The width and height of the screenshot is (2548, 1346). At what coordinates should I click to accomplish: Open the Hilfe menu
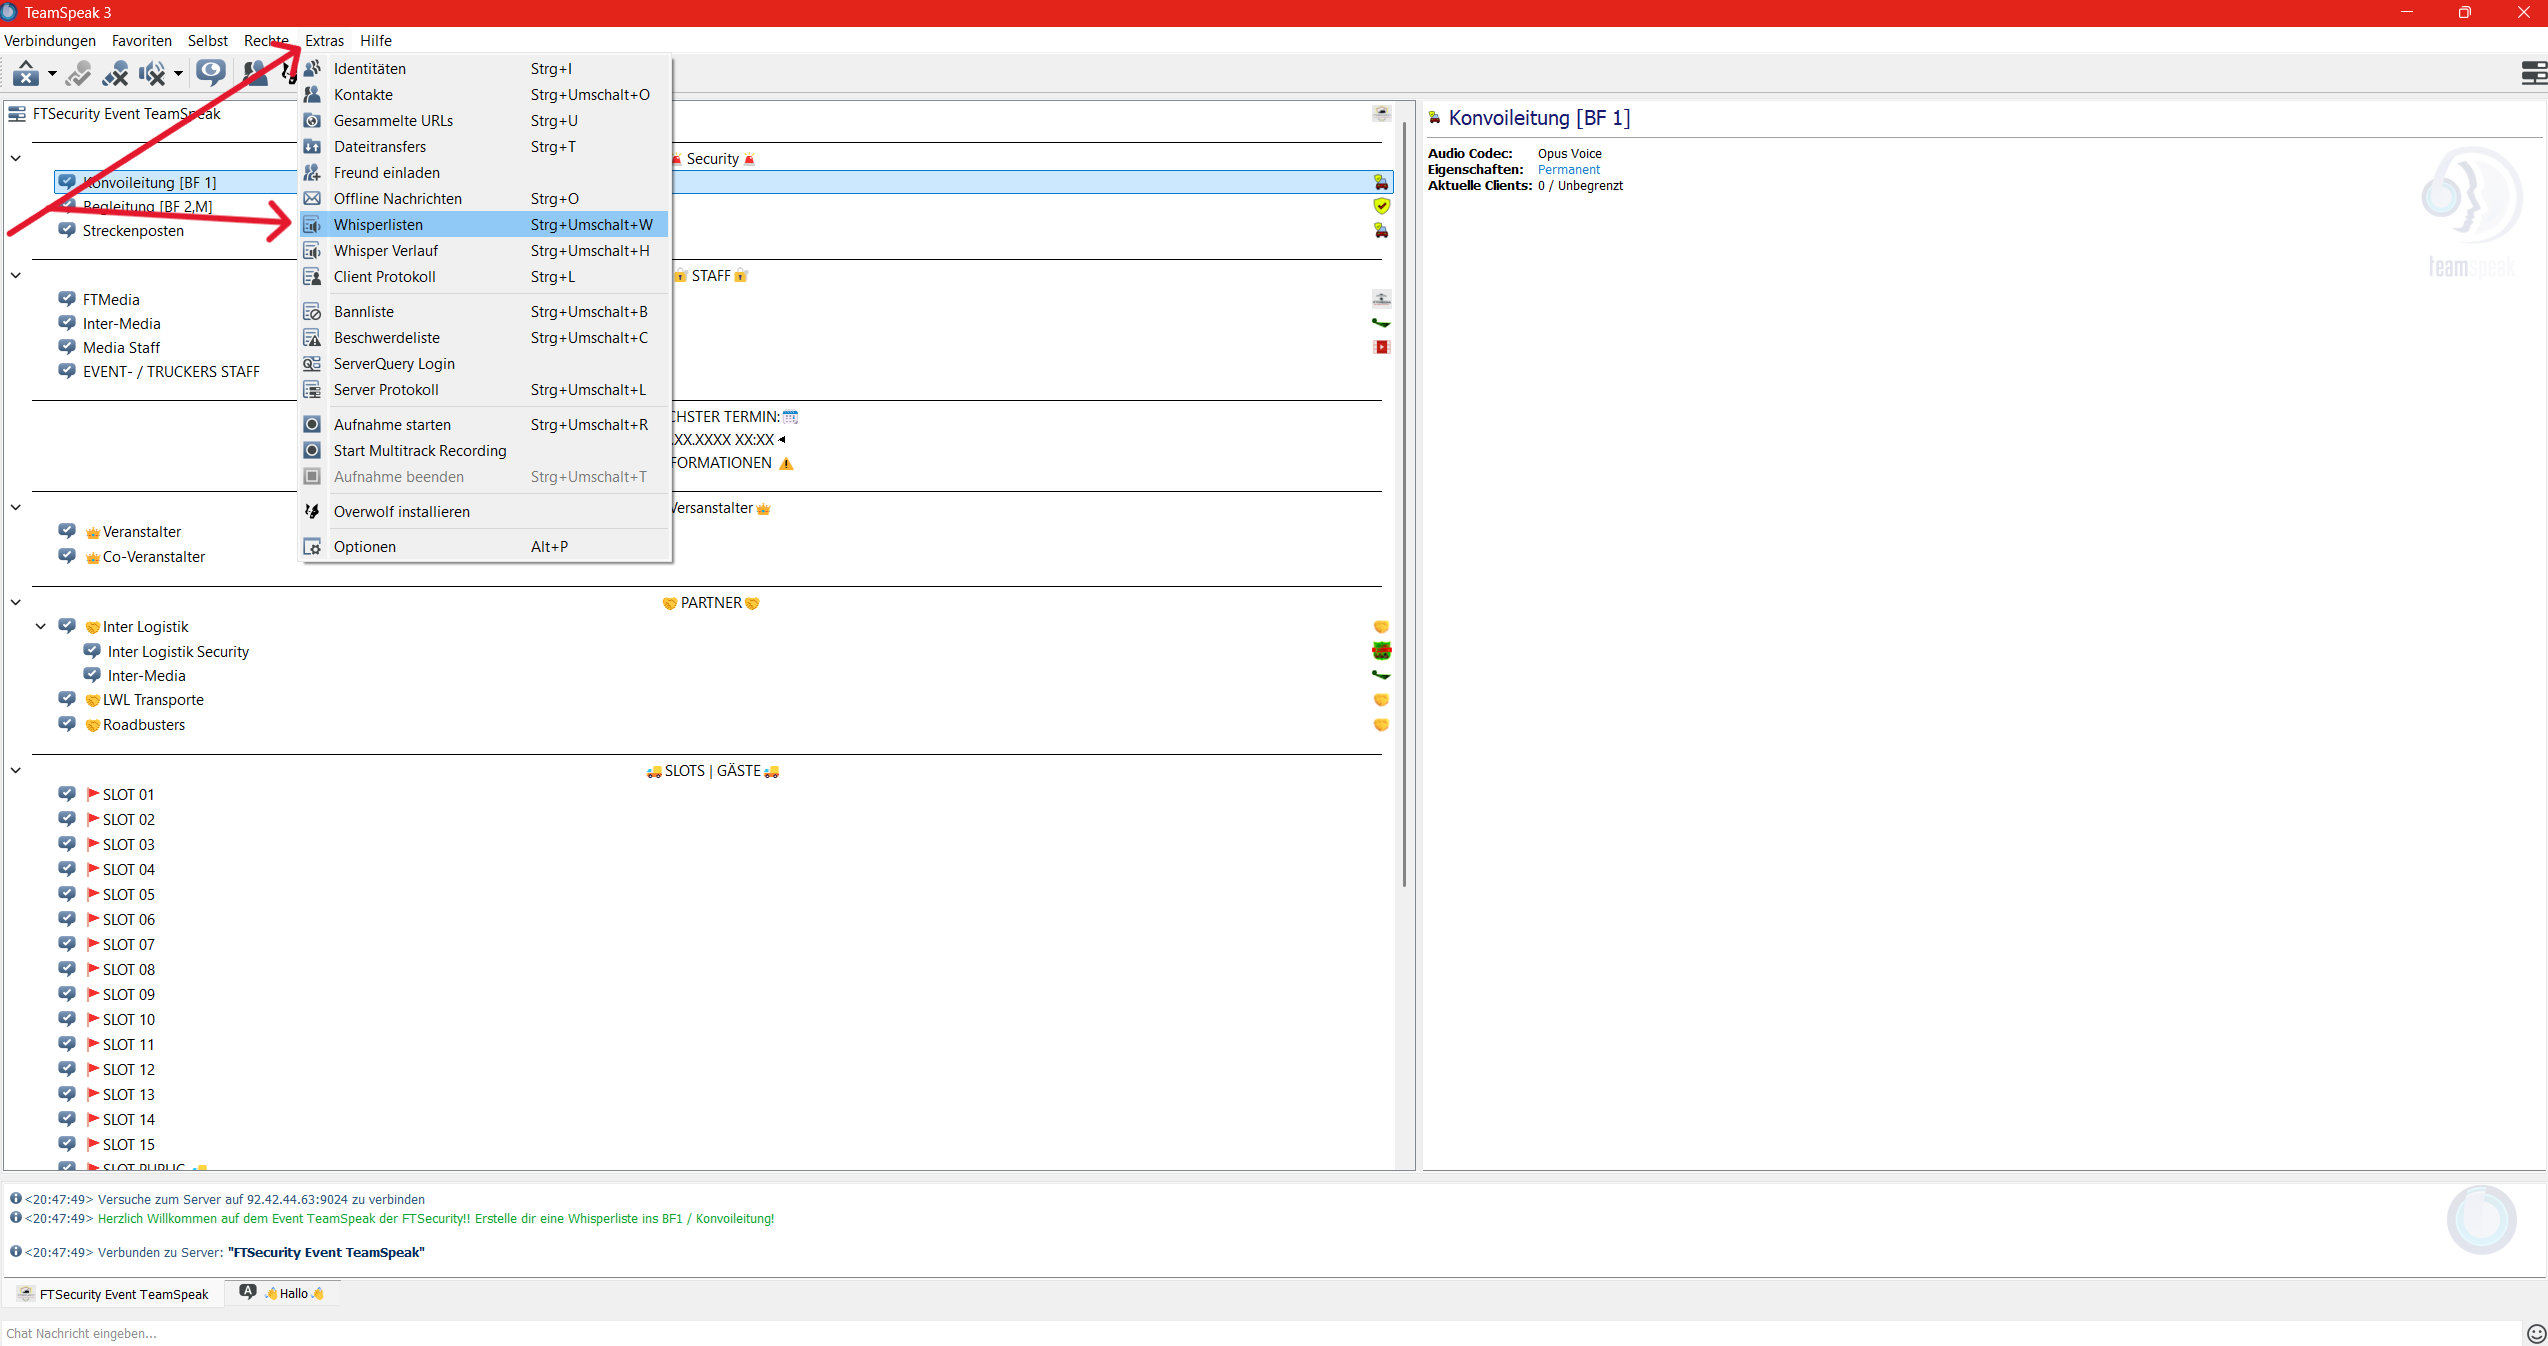pyautogui.click(x=375, y=41)
